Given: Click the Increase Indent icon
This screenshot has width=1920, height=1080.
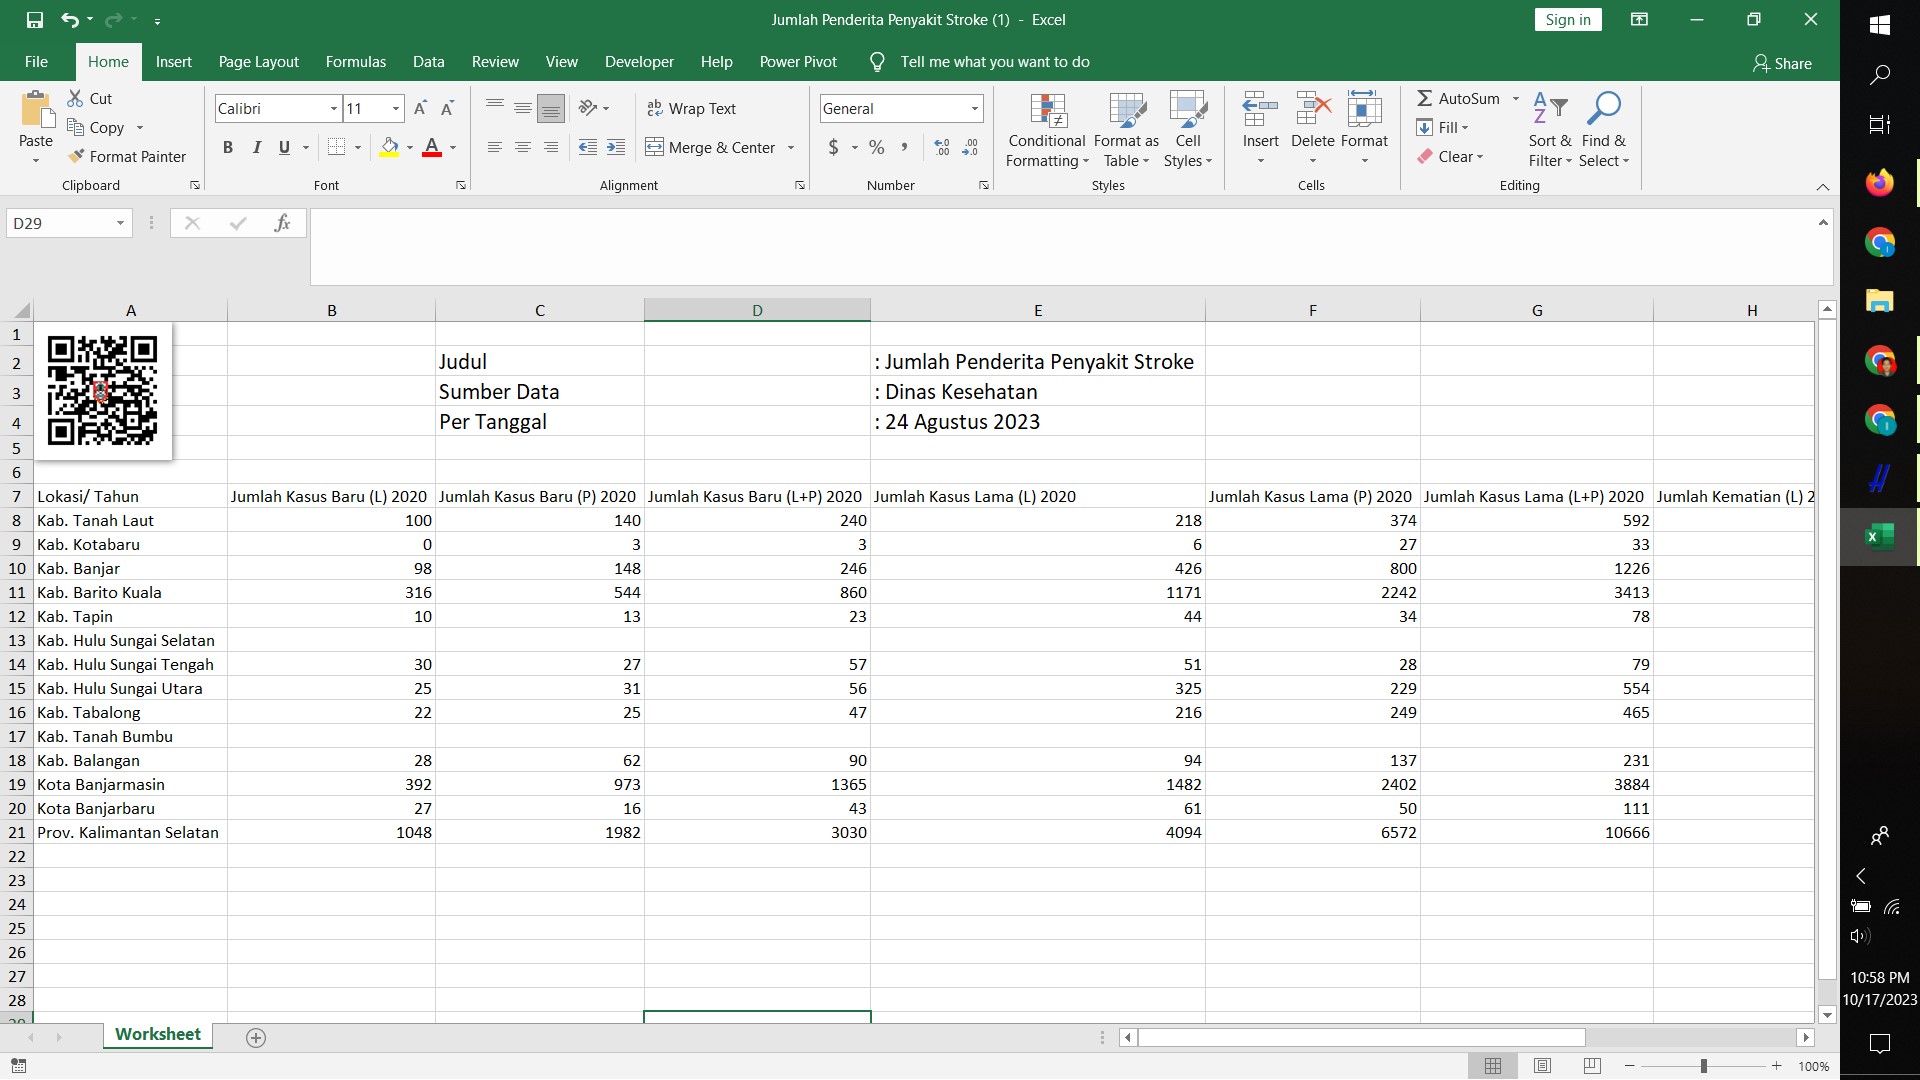Looking at the screenshot, I should pyautogui.click(x=616, y=148).
